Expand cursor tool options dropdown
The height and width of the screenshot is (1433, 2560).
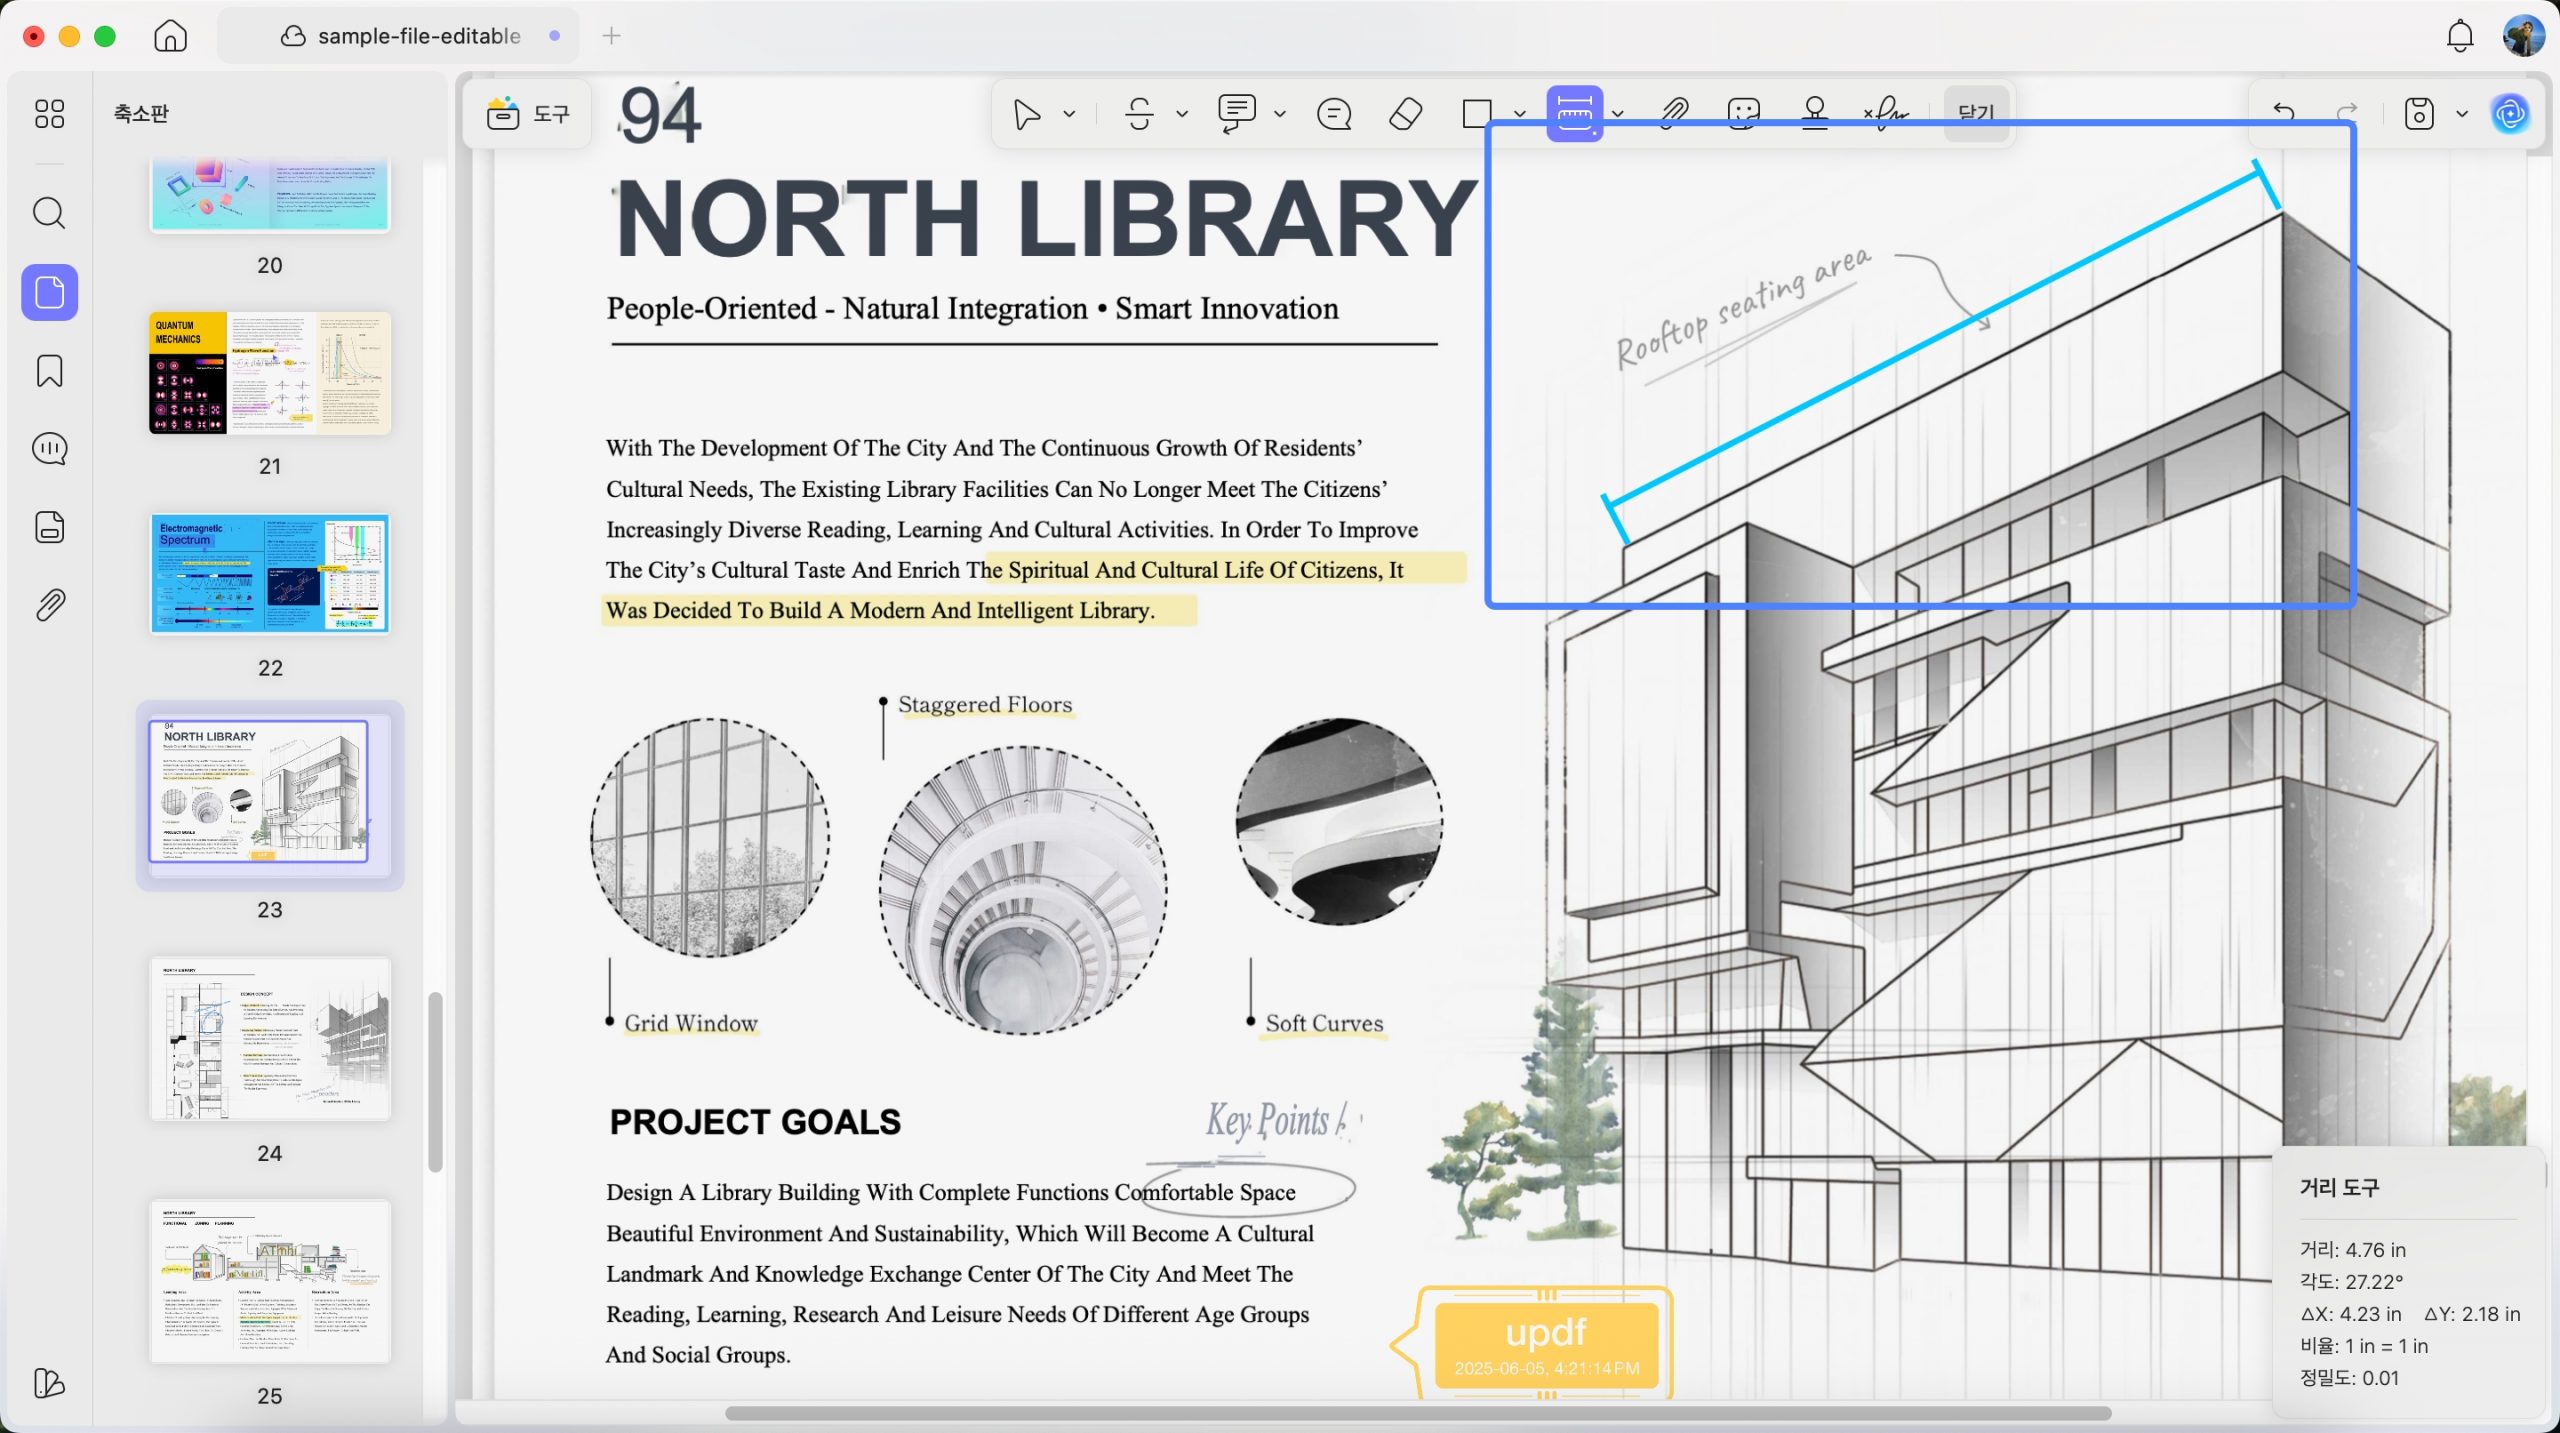pos(1069,114)
